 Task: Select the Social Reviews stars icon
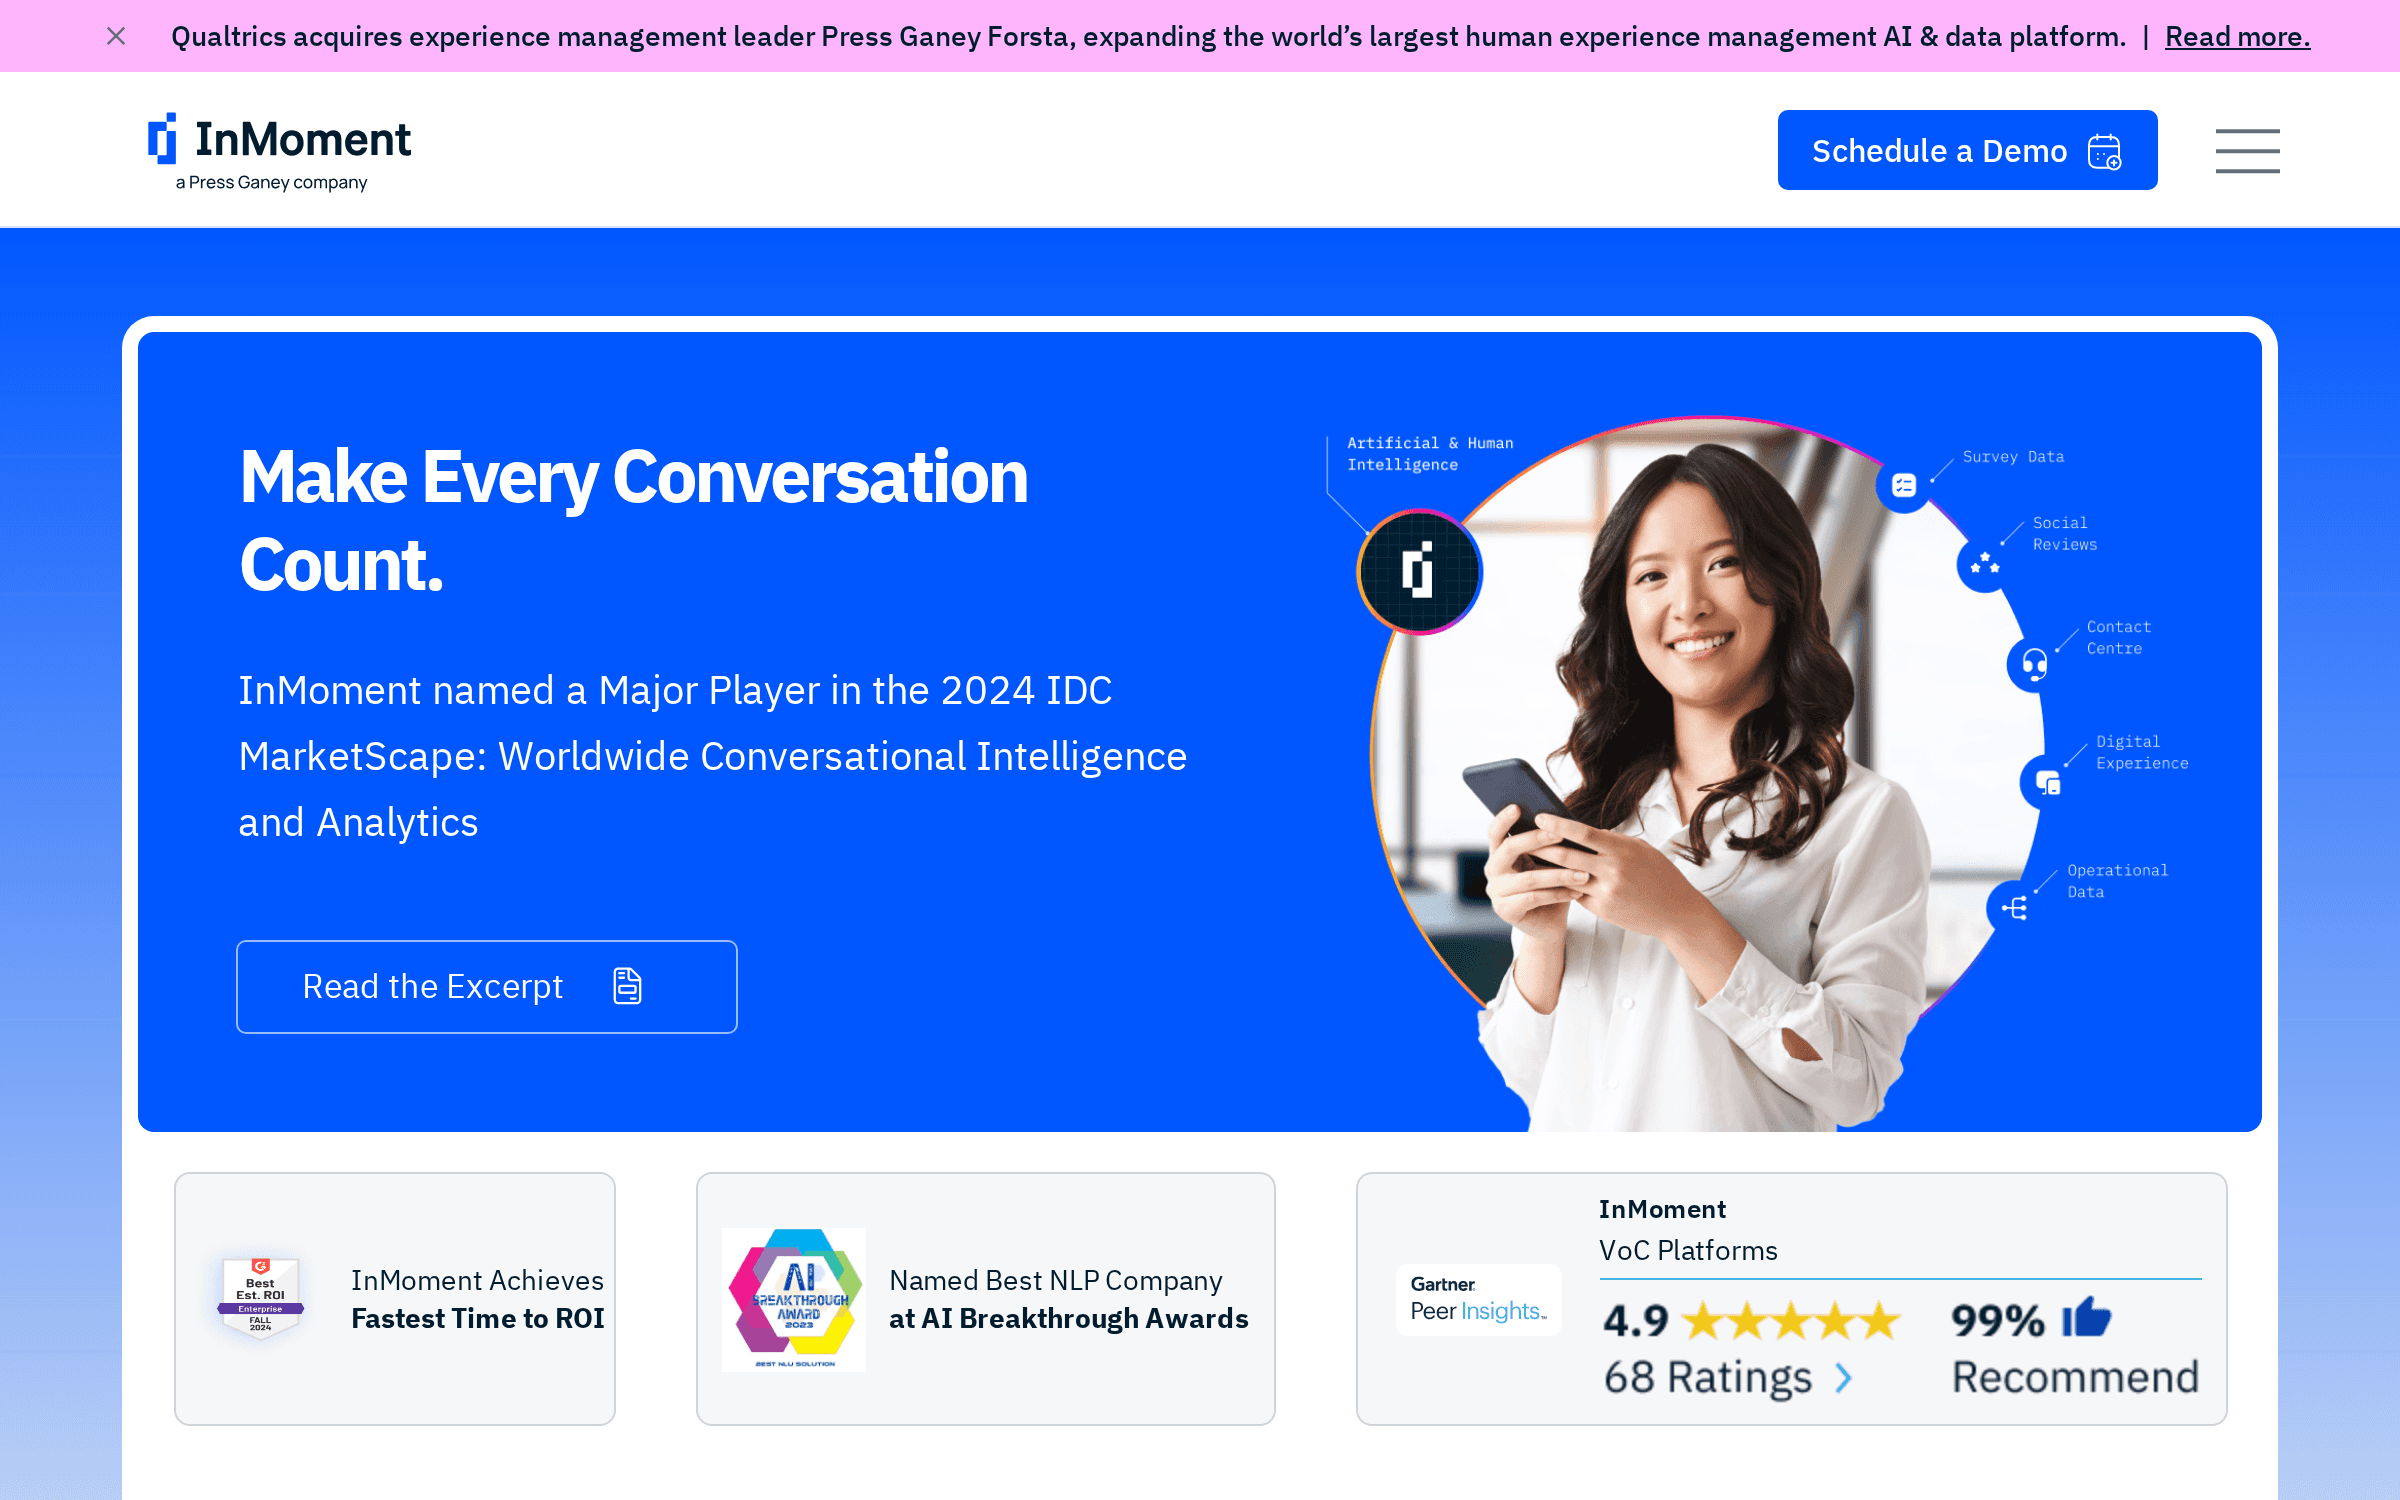coord(1984,564)
